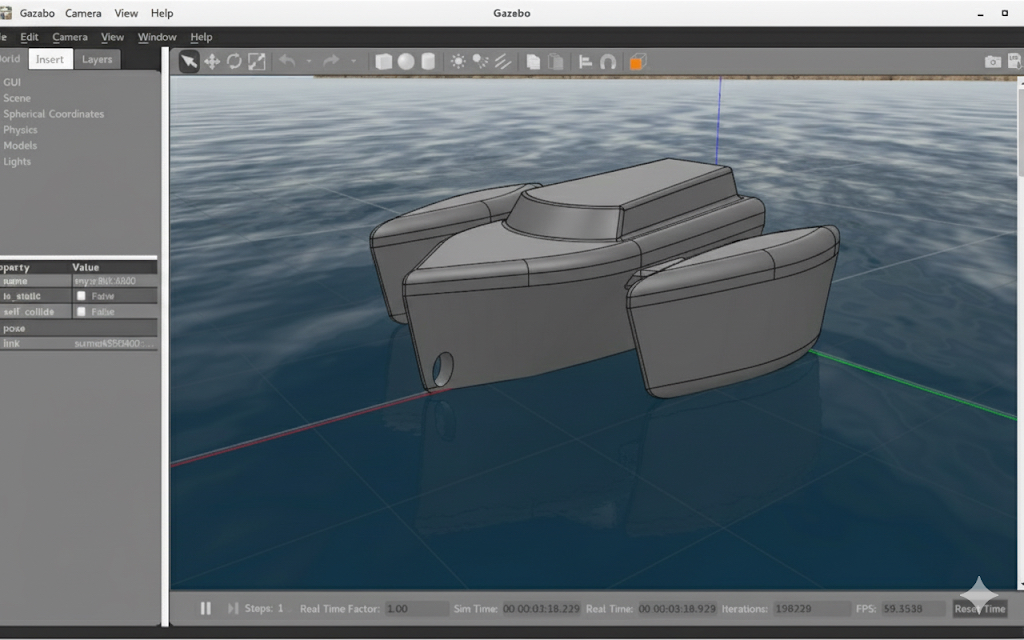Open the Window menu
This screenshot has width=1024, height=640.
point(157,37)
